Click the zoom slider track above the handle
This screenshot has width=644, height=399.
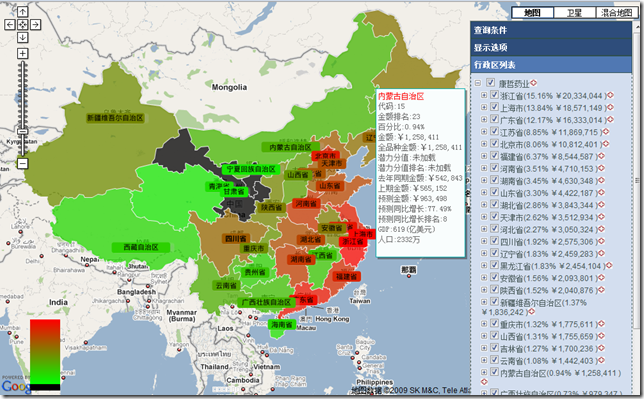(x=23, y=95)
